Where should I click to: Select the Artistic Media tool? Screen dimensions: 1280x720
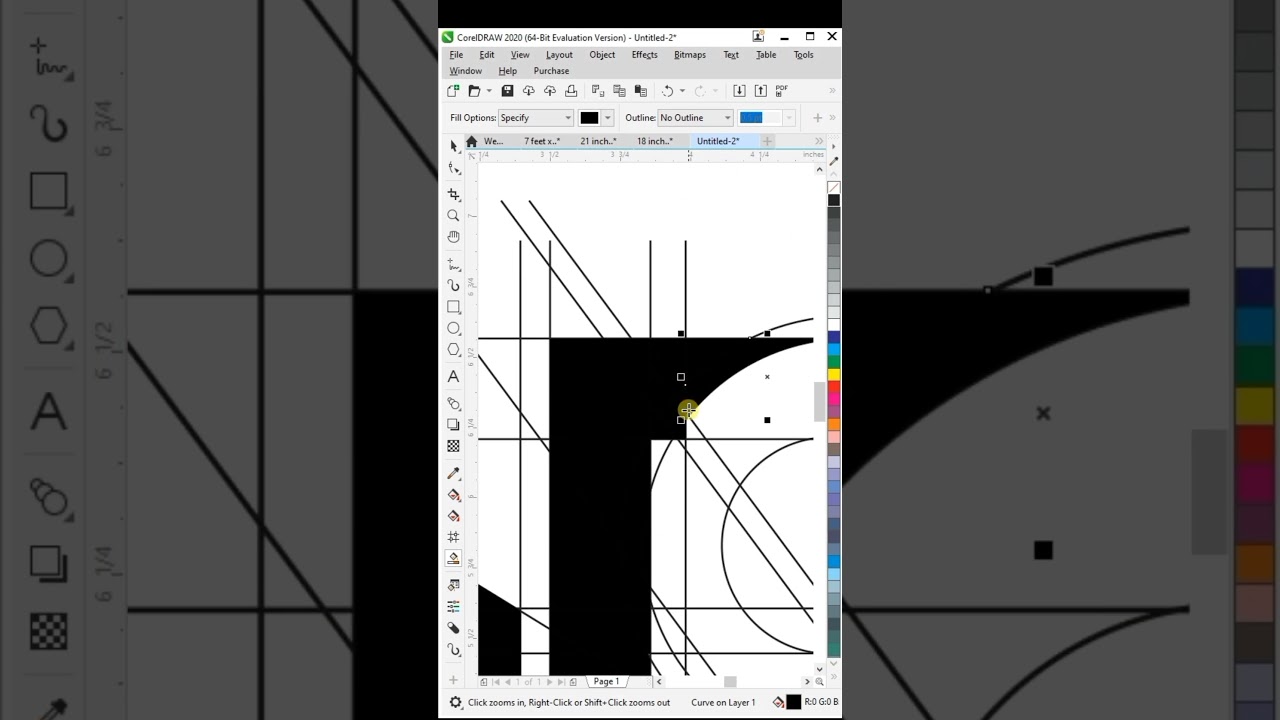tap(453, 285)
